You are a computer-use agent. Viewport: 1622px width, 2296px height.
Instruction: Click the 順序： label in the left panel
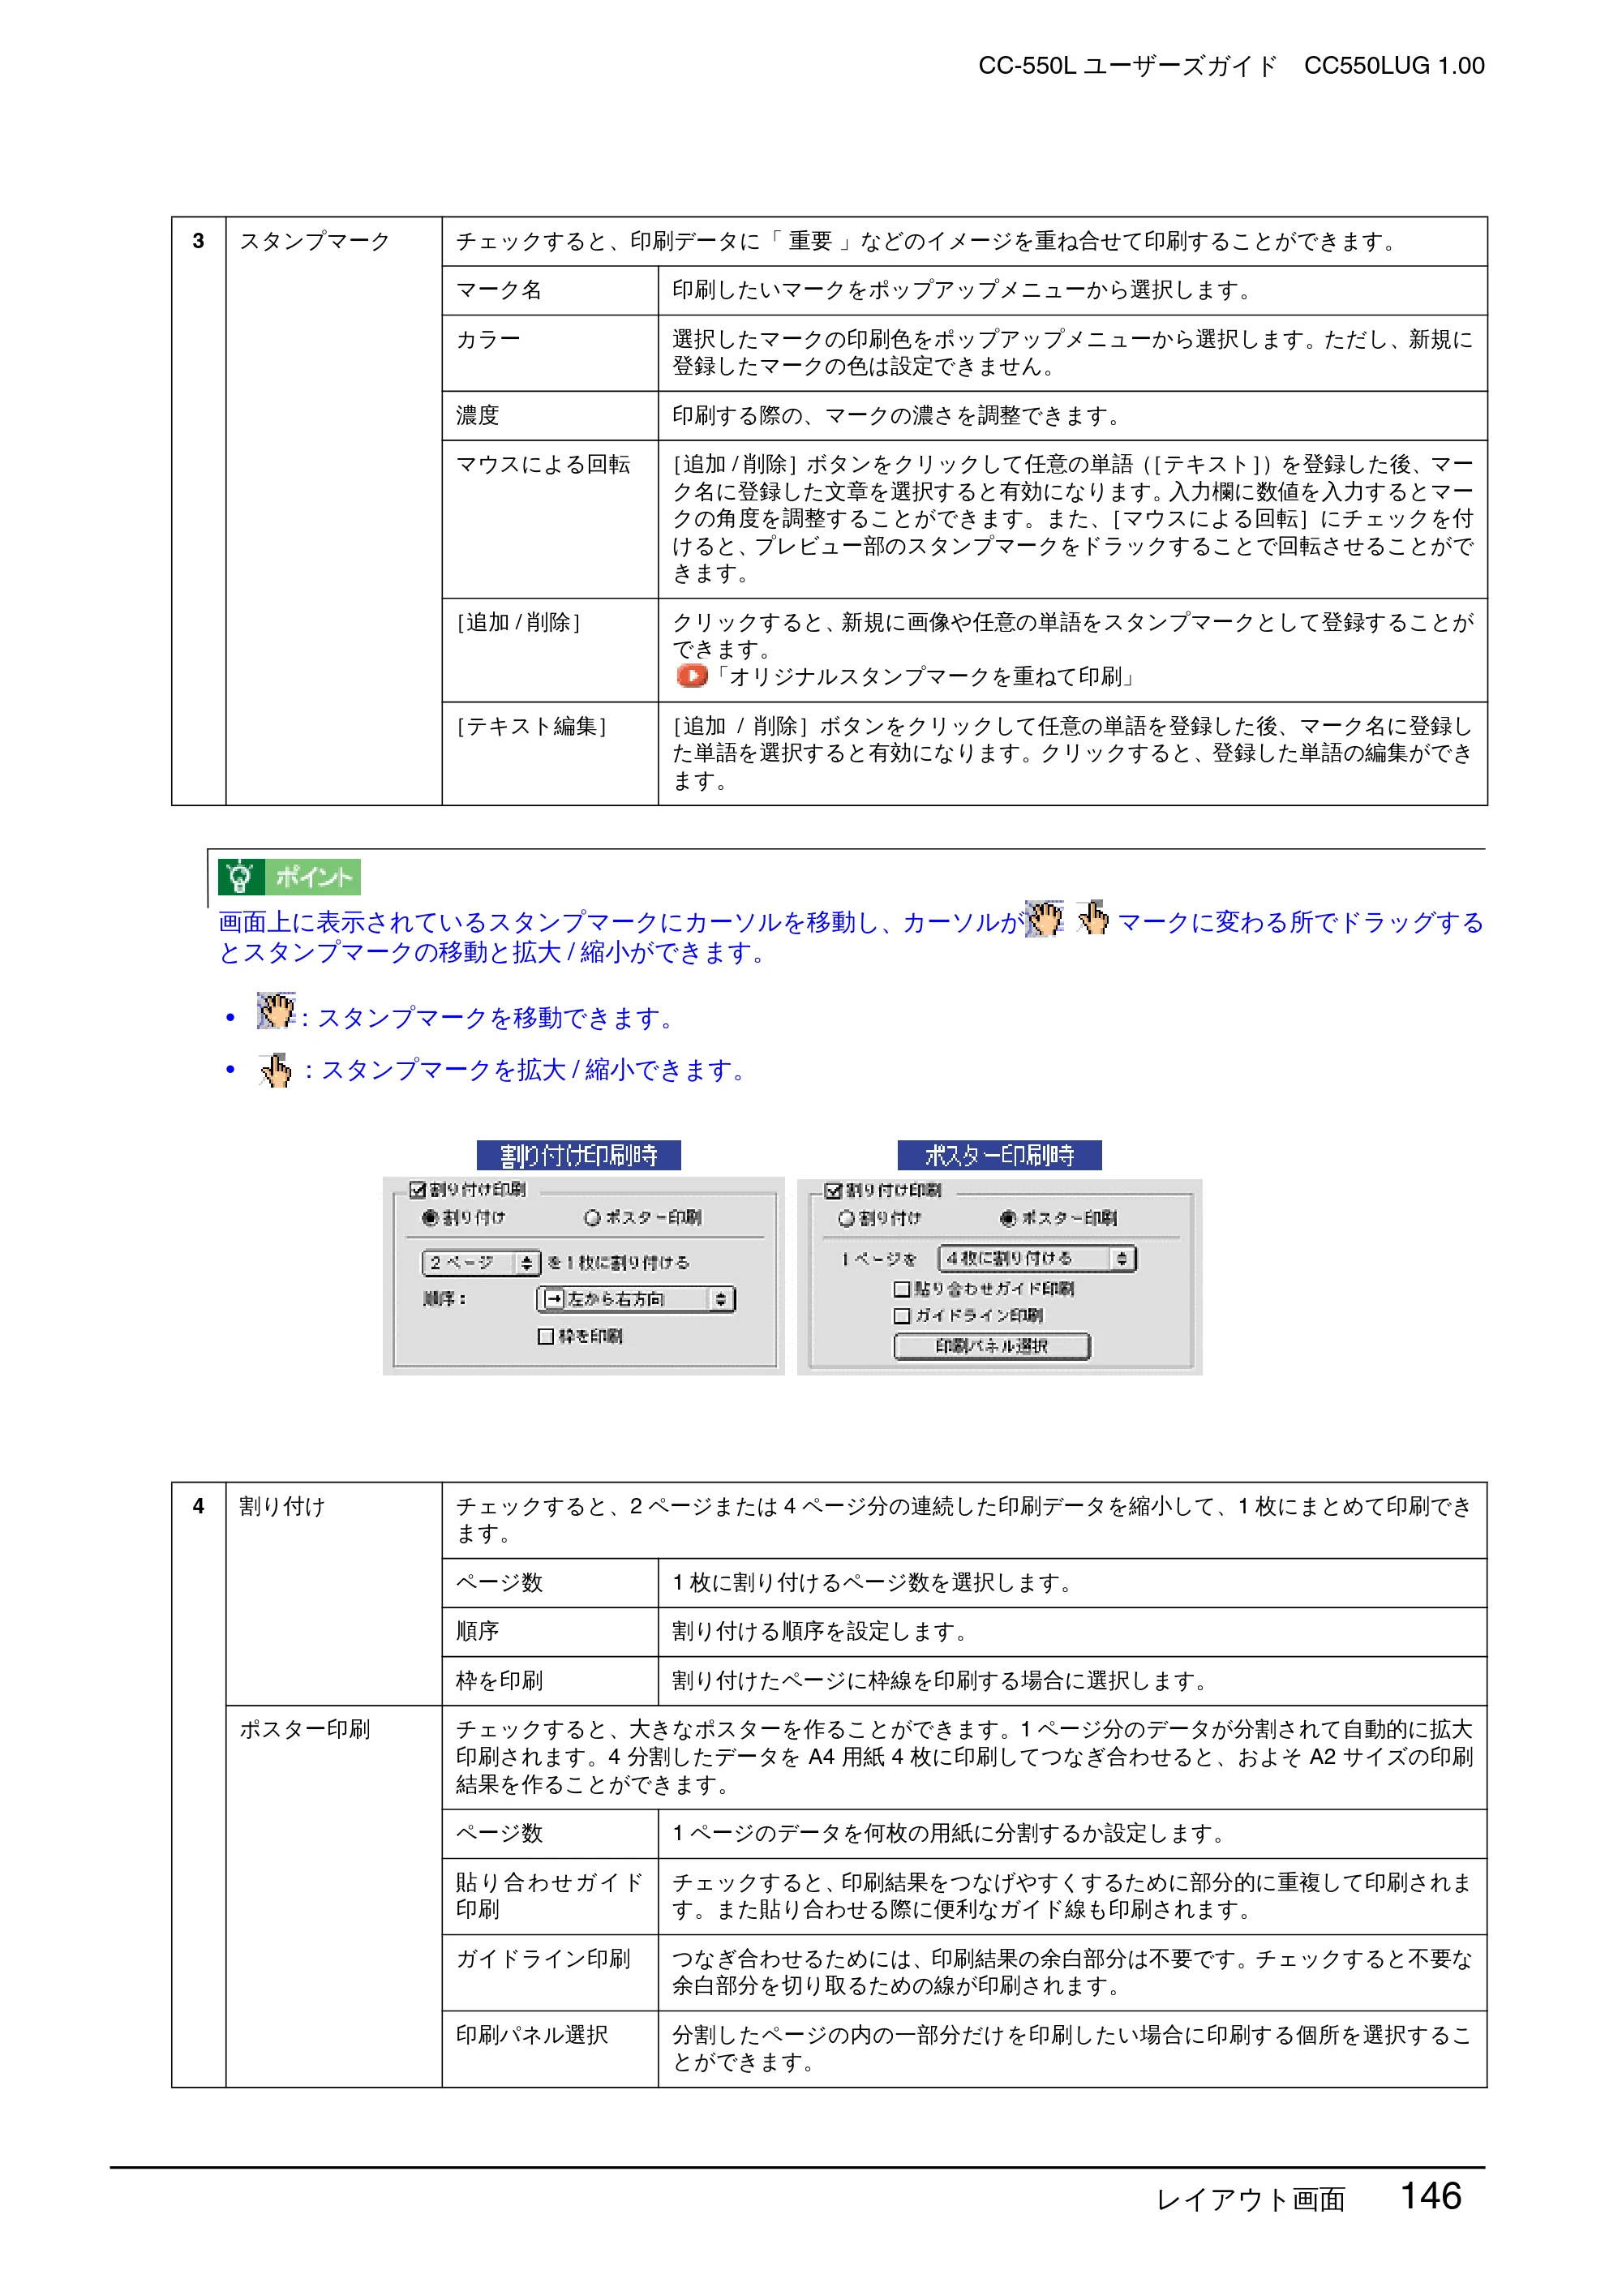pos(444,1299)
